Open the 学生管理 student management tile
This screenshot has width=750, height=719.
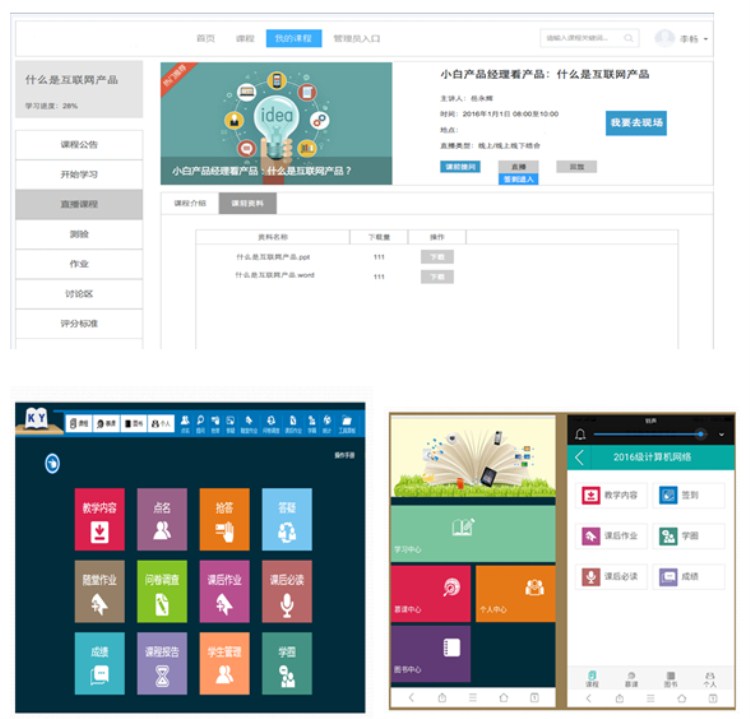[x=224, y=663]
